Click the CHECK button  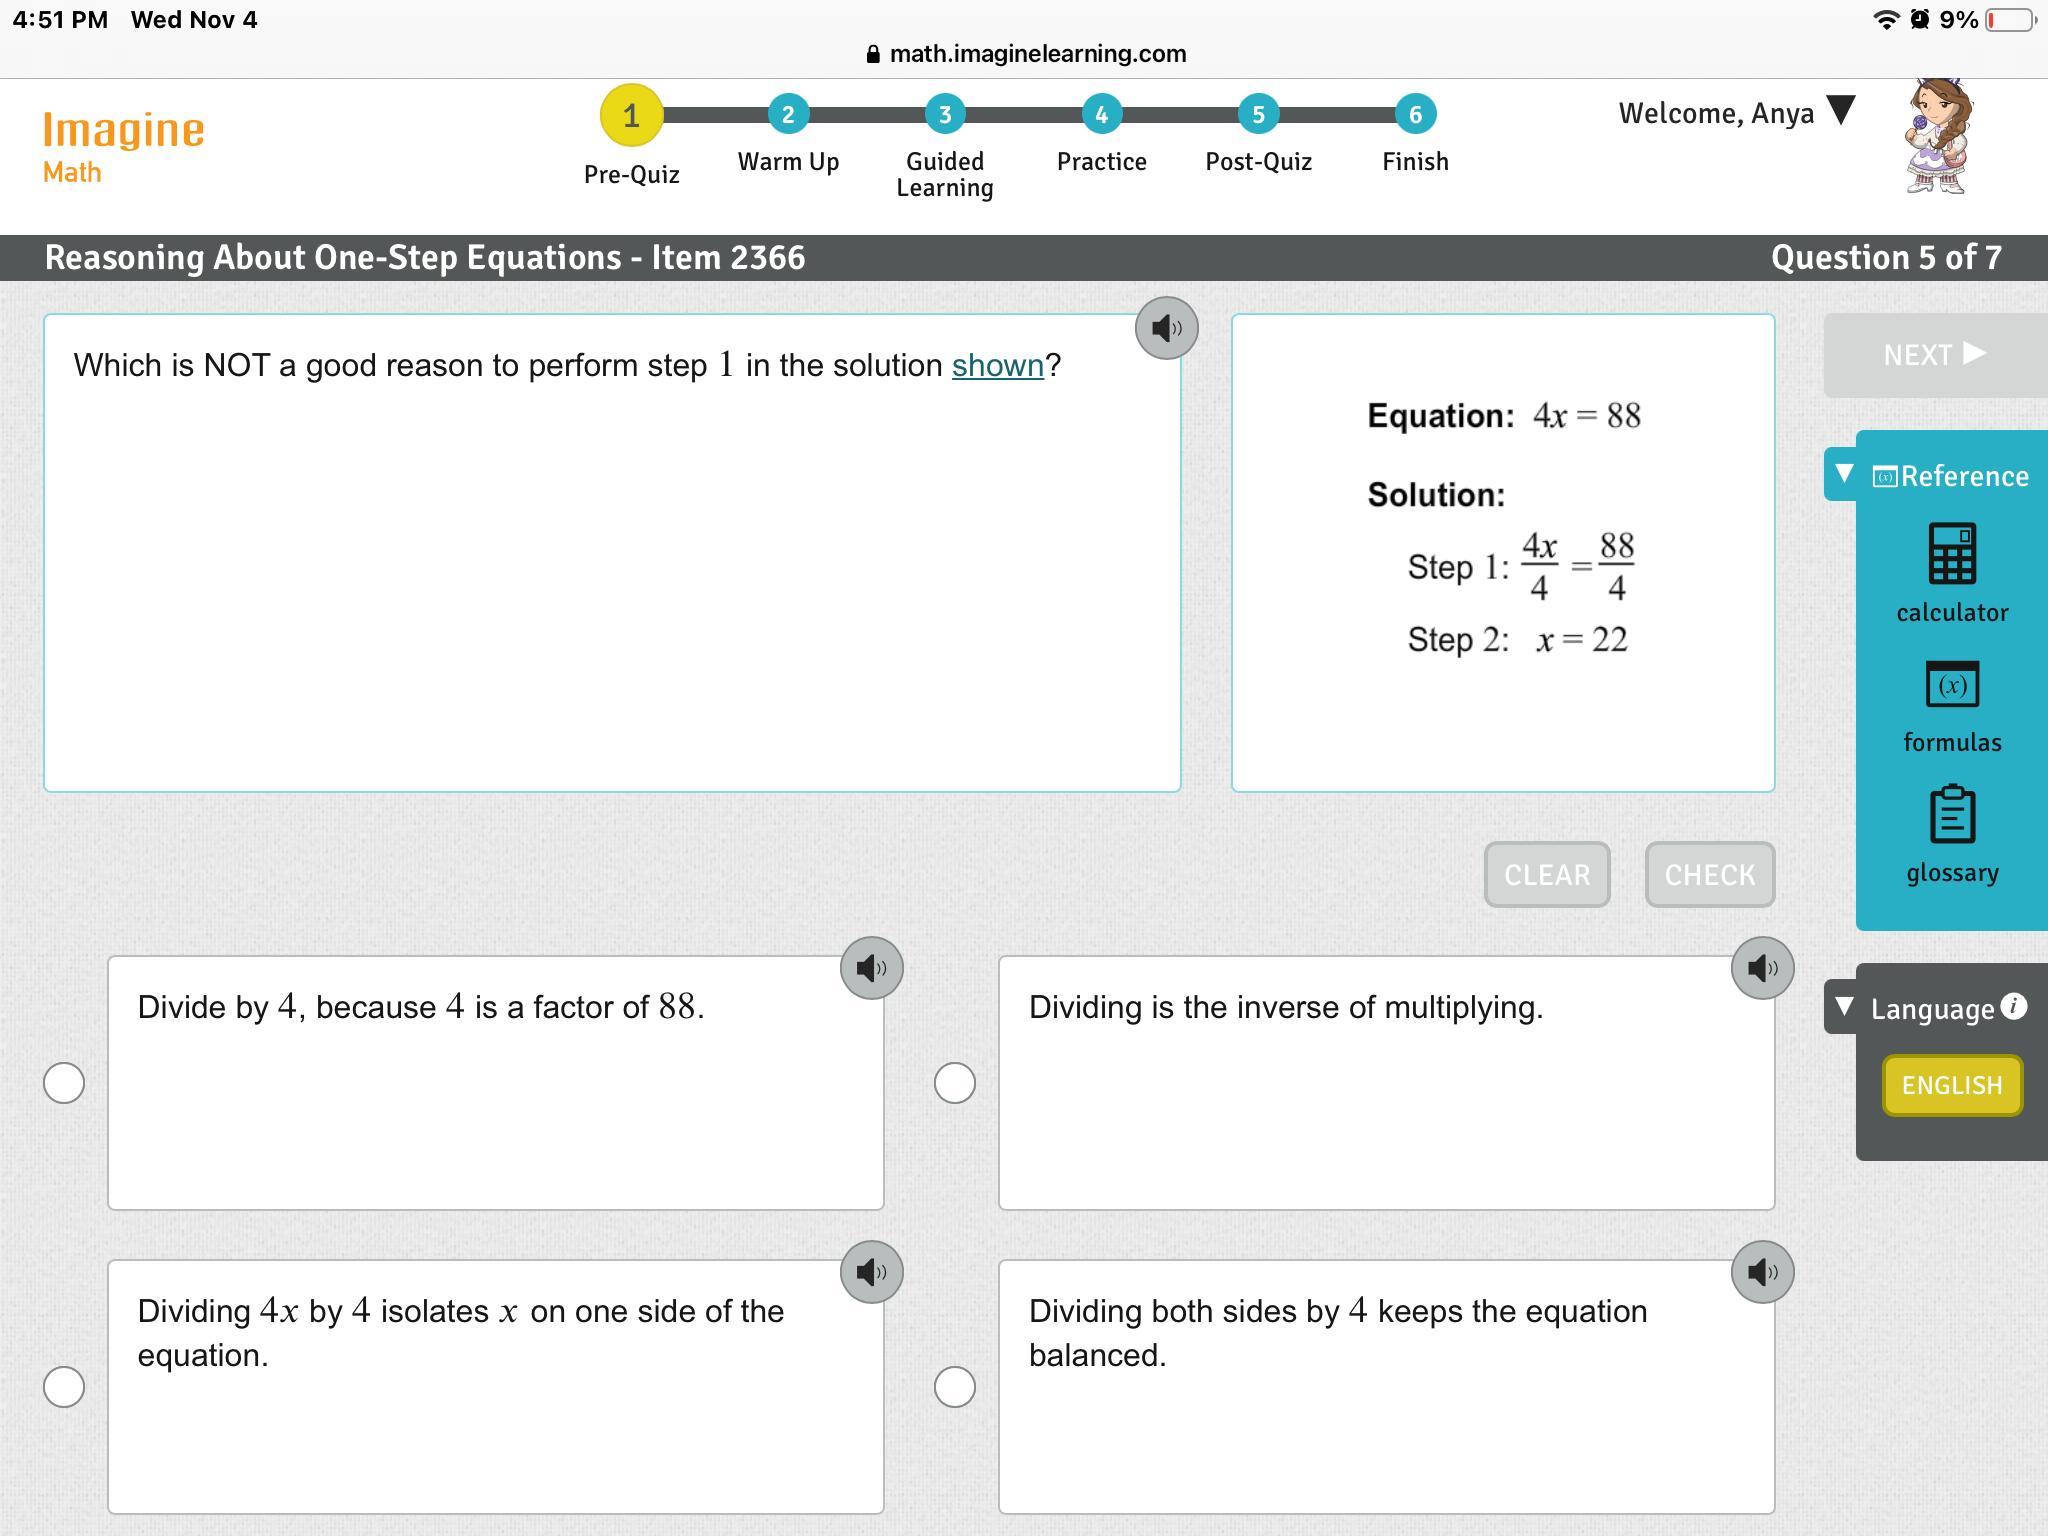pyautogui.click(x=1710, y=875)
